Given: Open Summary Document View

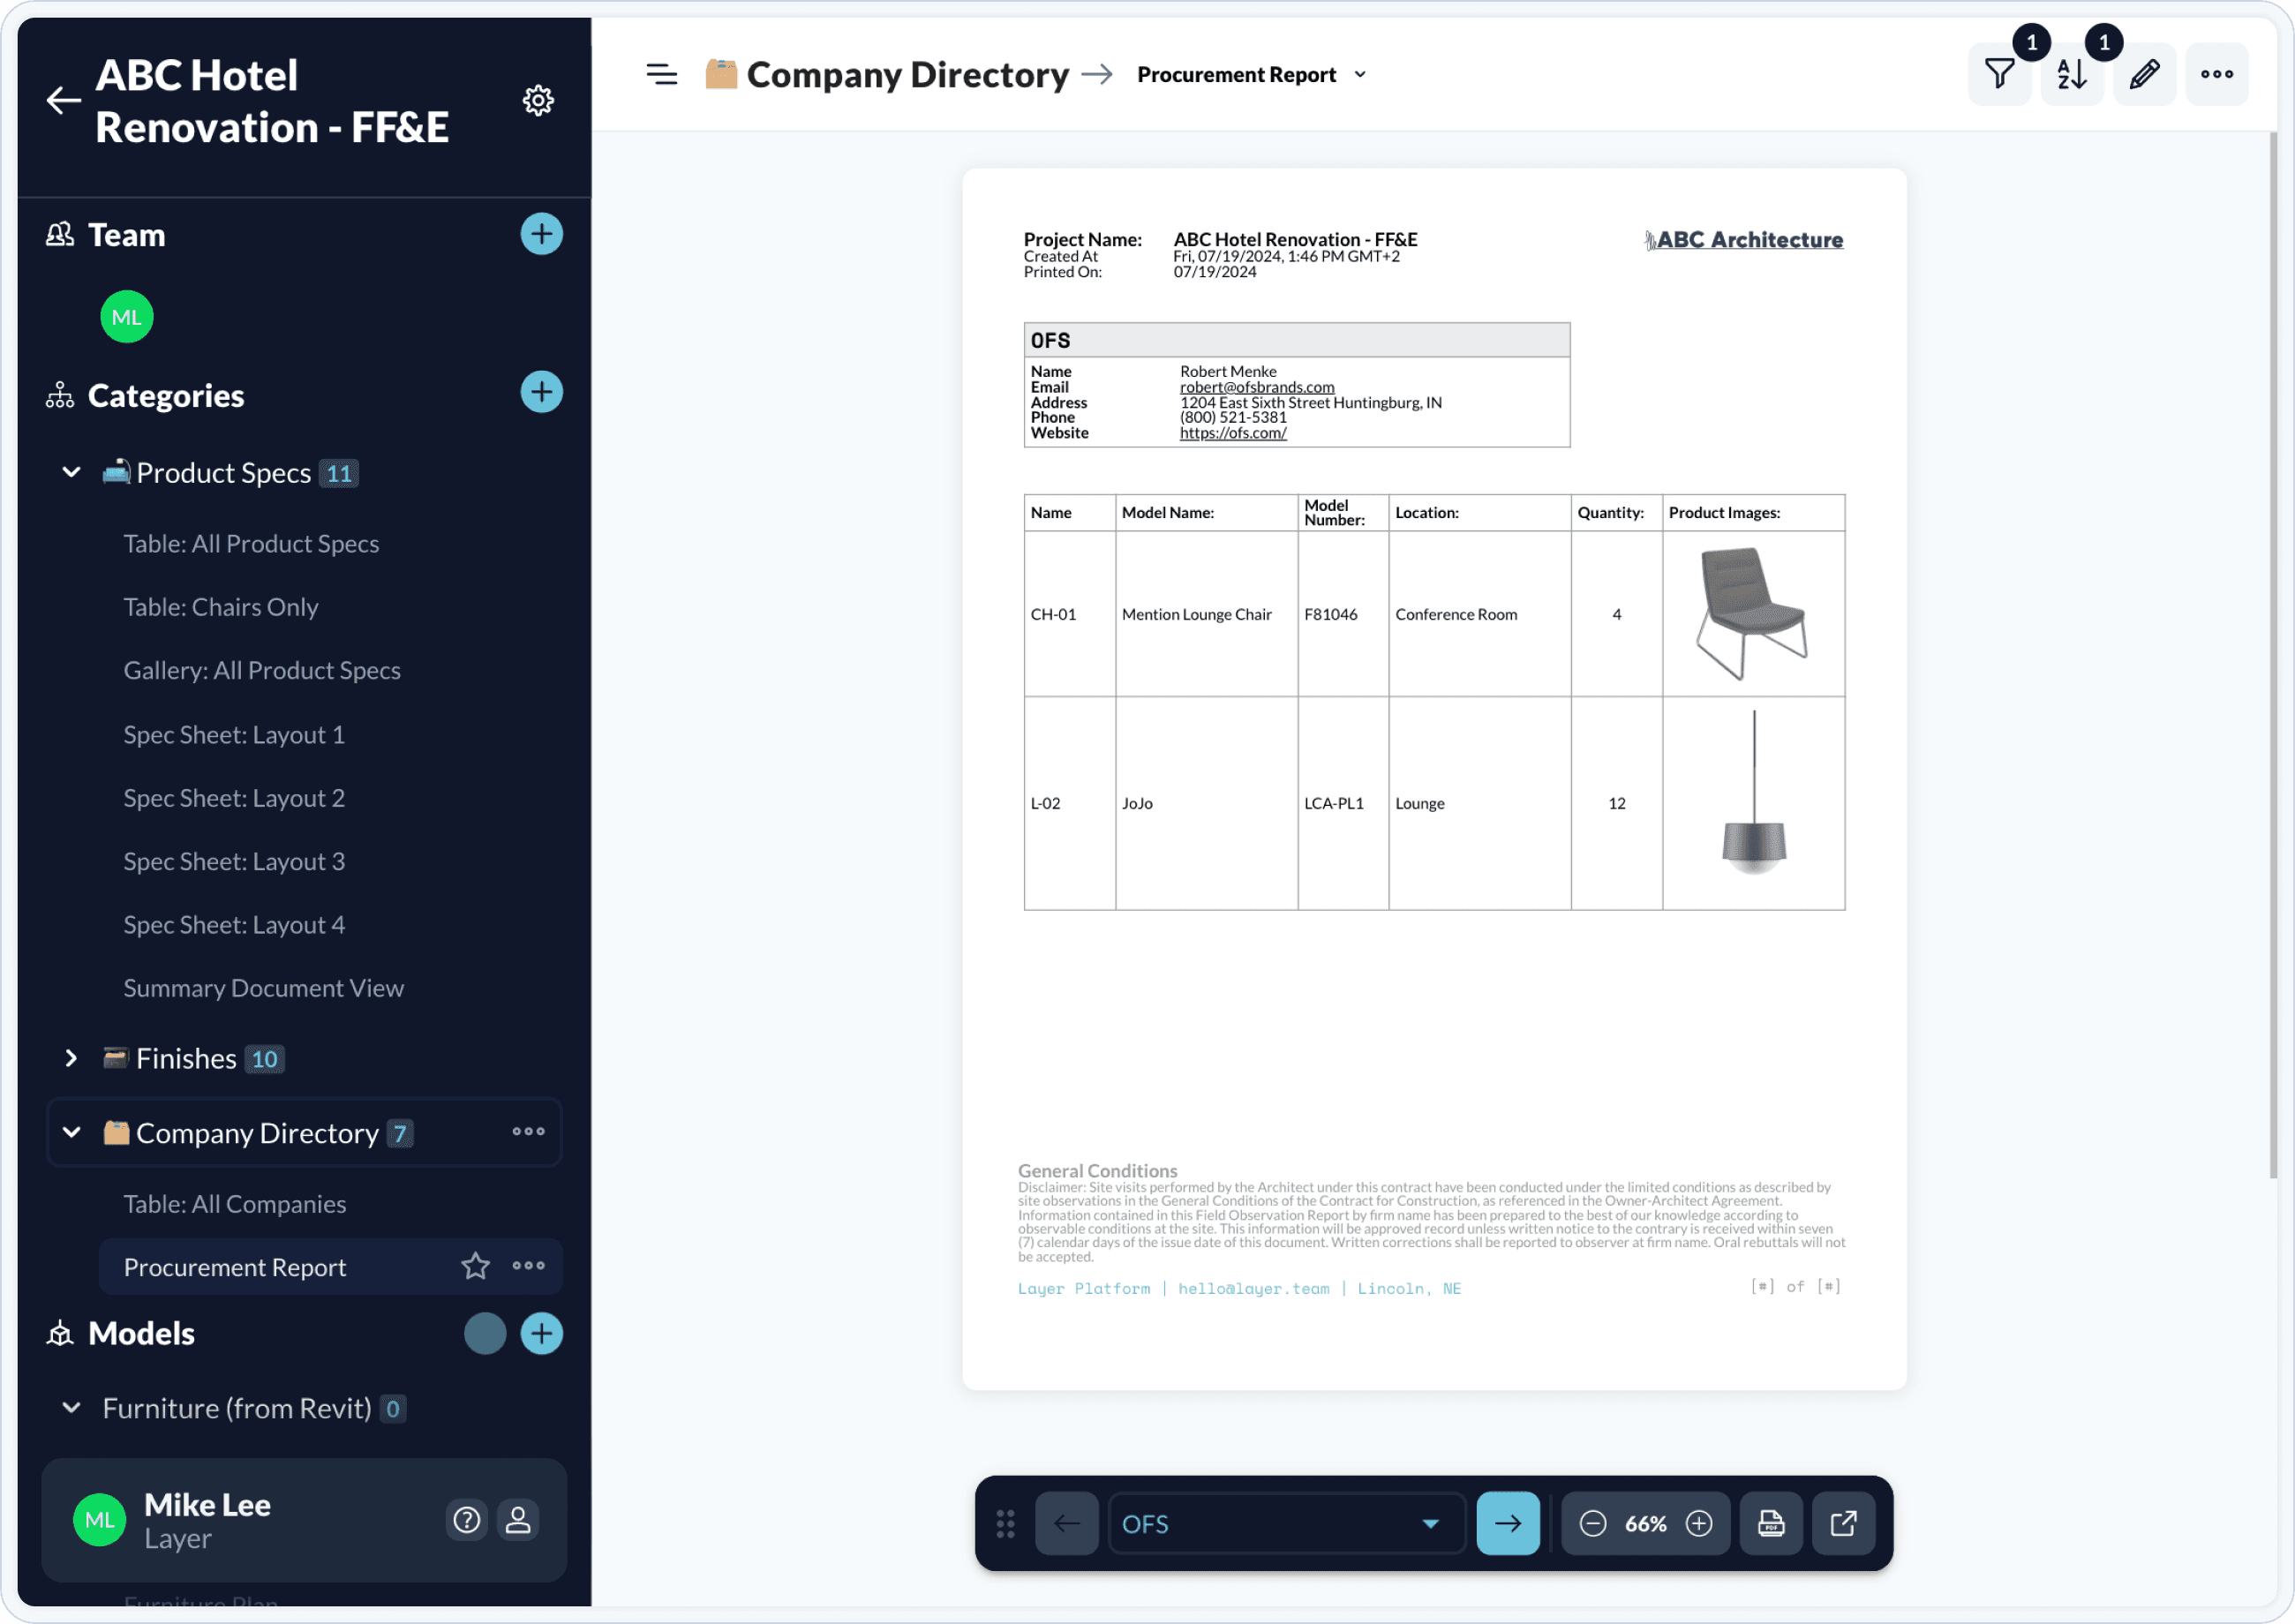Looking at the screenshot, I should pos(263,988).
